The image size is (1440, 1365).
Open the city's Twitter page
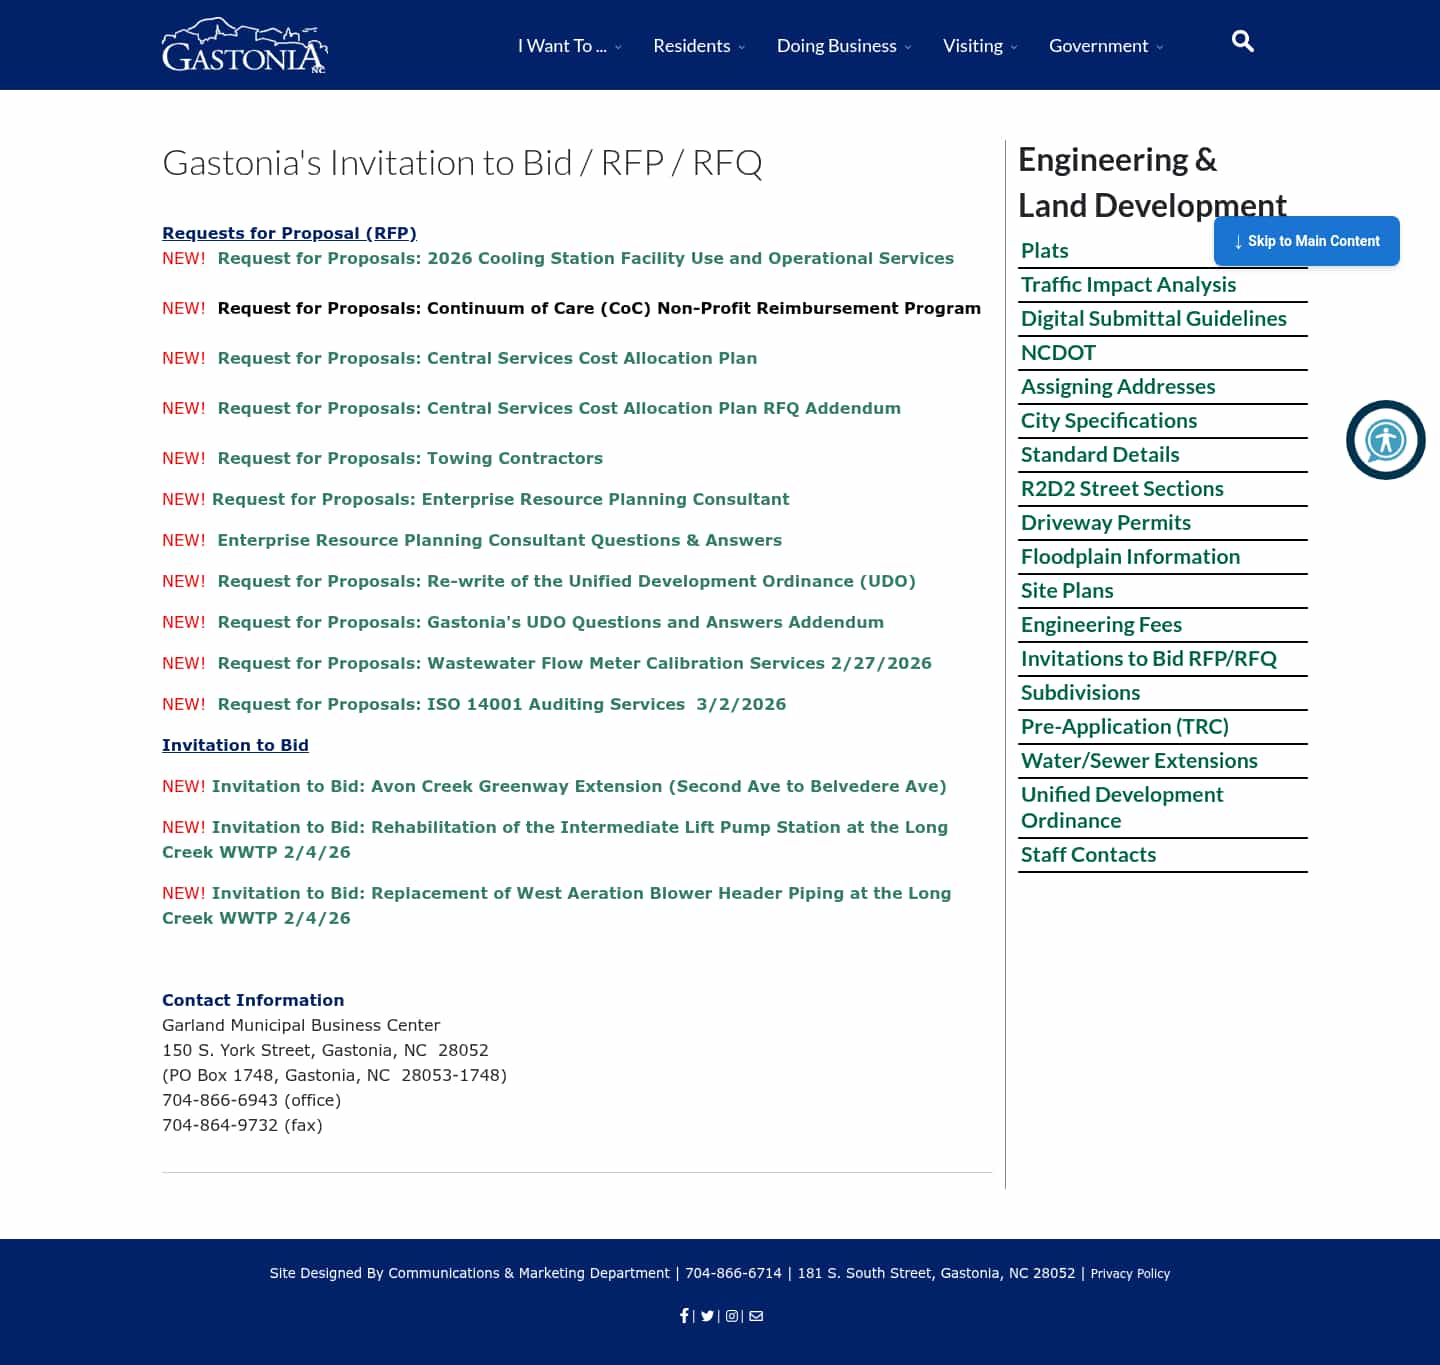tap(708, 1316)
